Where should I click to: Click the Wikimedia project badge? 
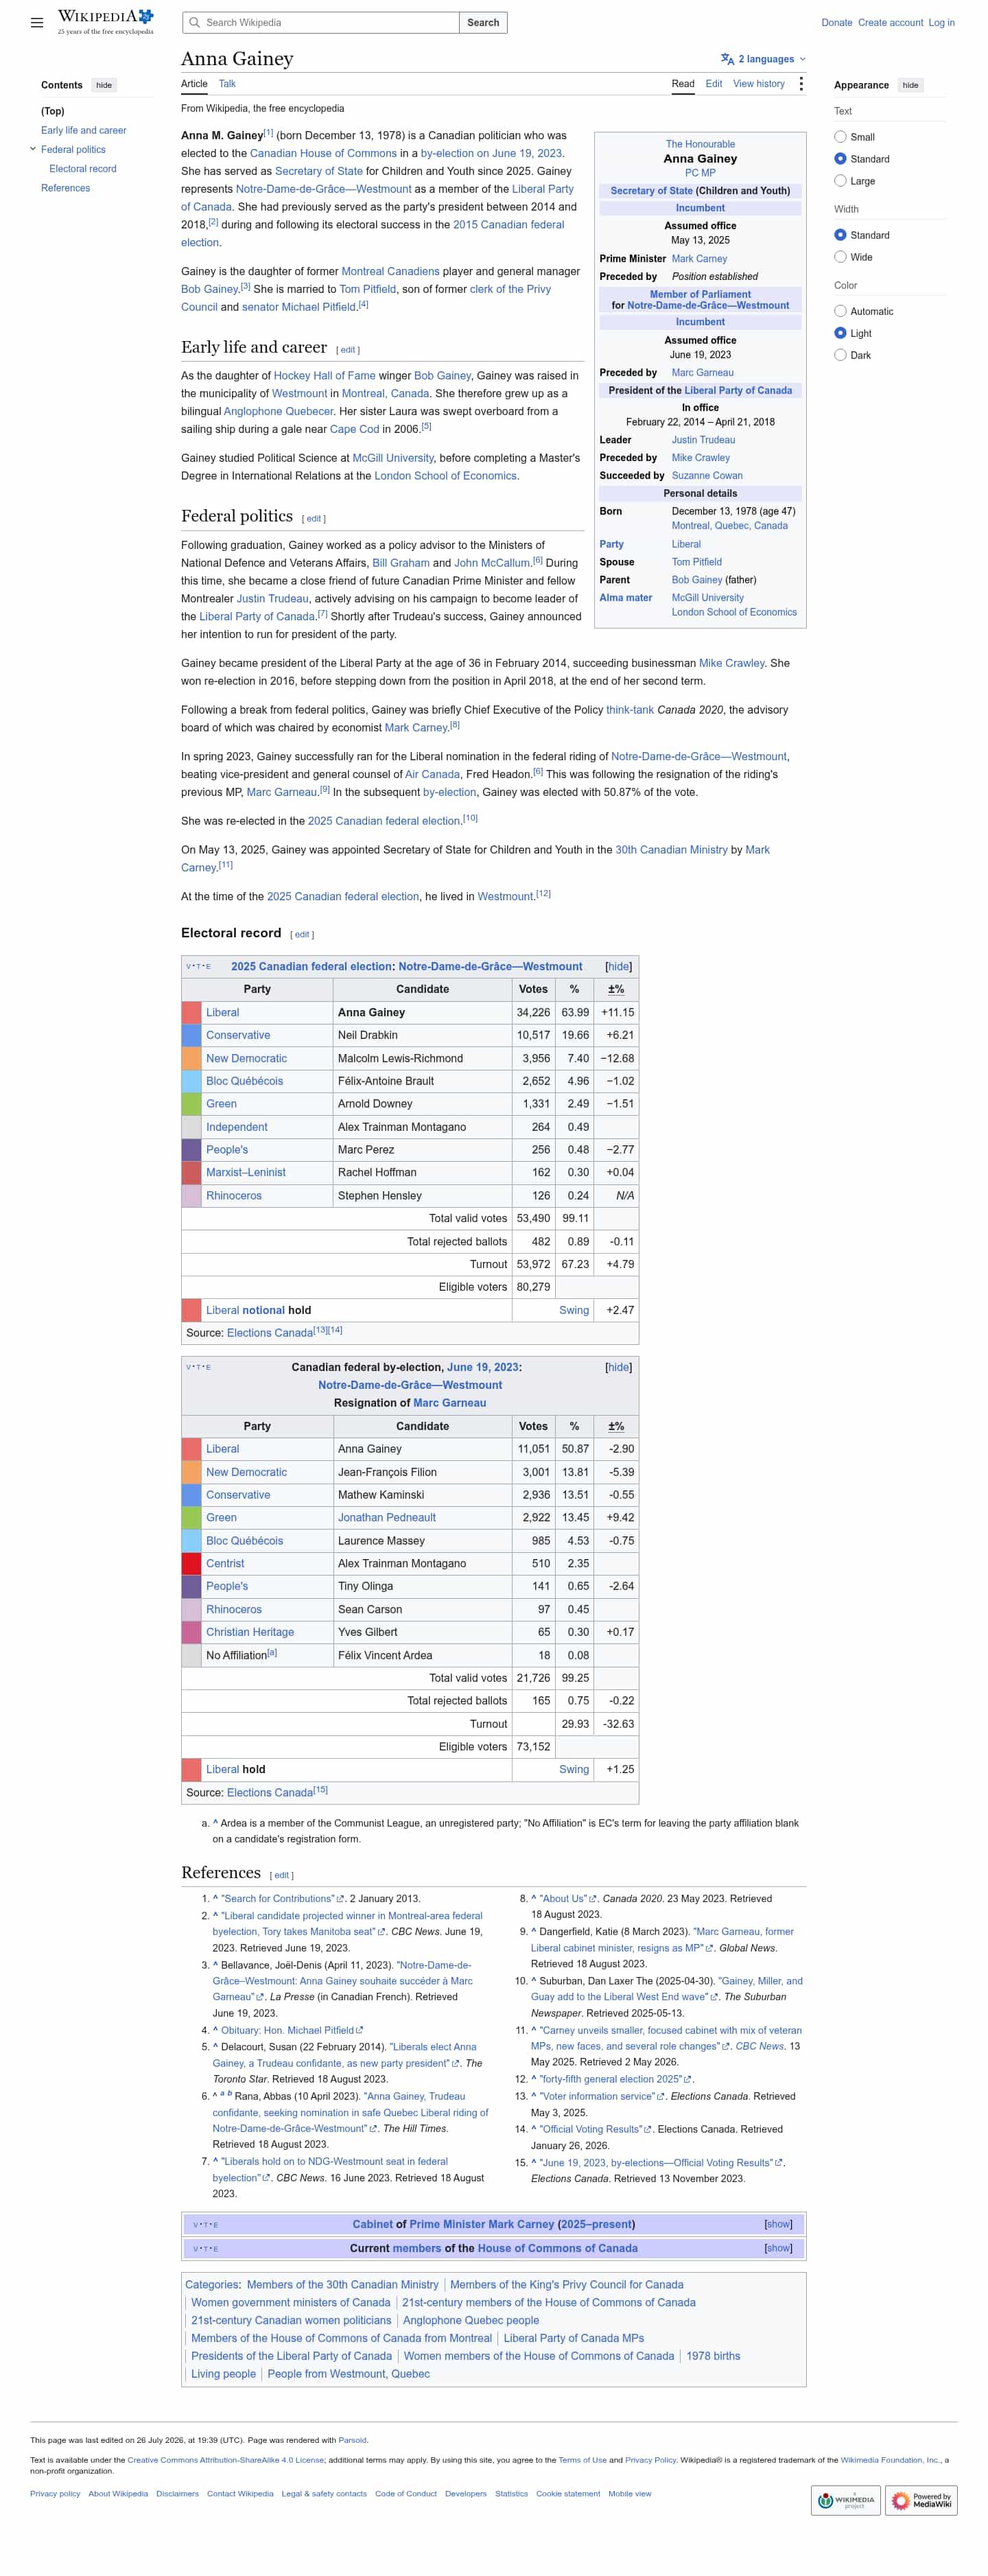[x=845, y=2500]
